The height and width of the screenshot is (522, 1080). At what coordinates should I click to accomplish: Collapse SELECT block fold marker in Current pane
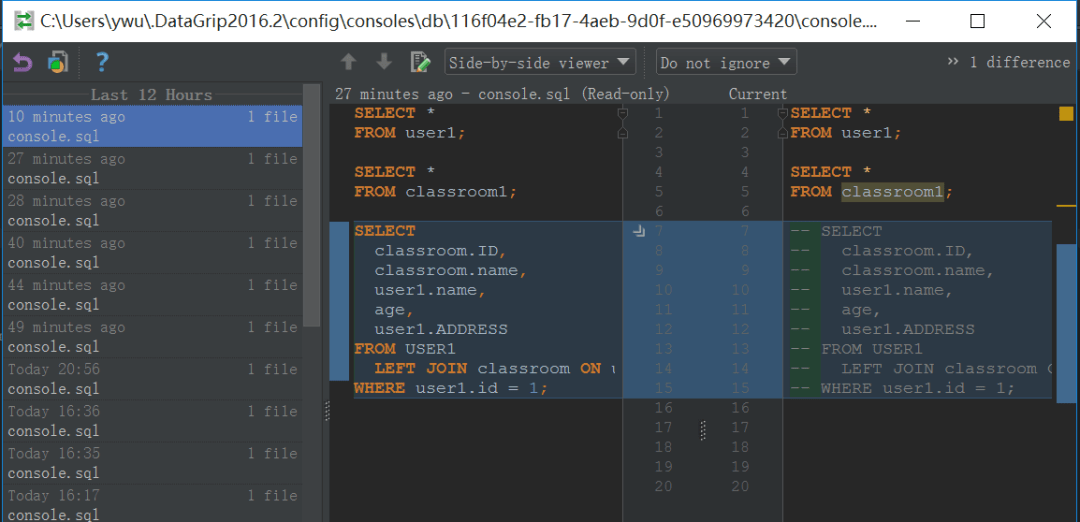[x=783, y=113]
